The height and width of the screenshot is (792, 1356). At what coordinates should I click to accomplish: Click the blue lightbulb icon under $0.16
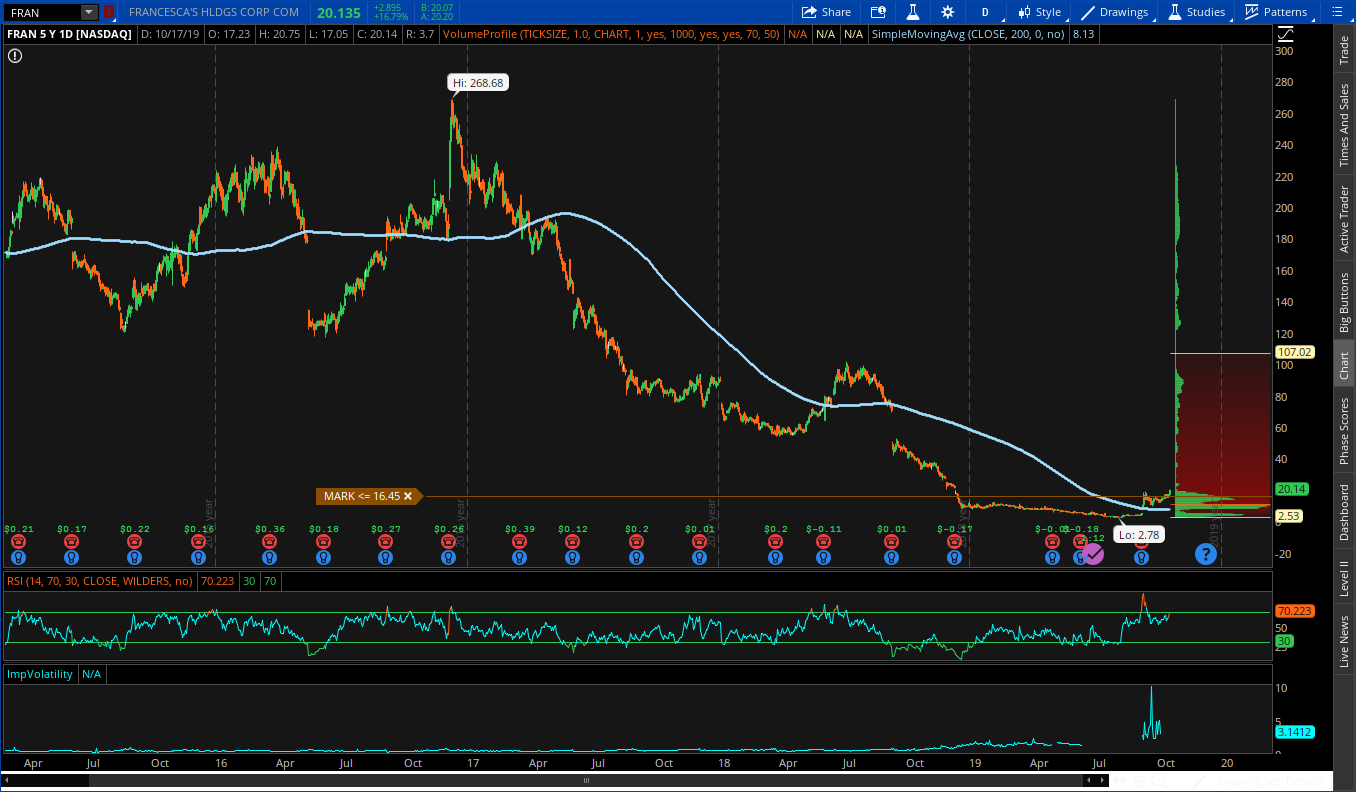click(x=198, y=557)
